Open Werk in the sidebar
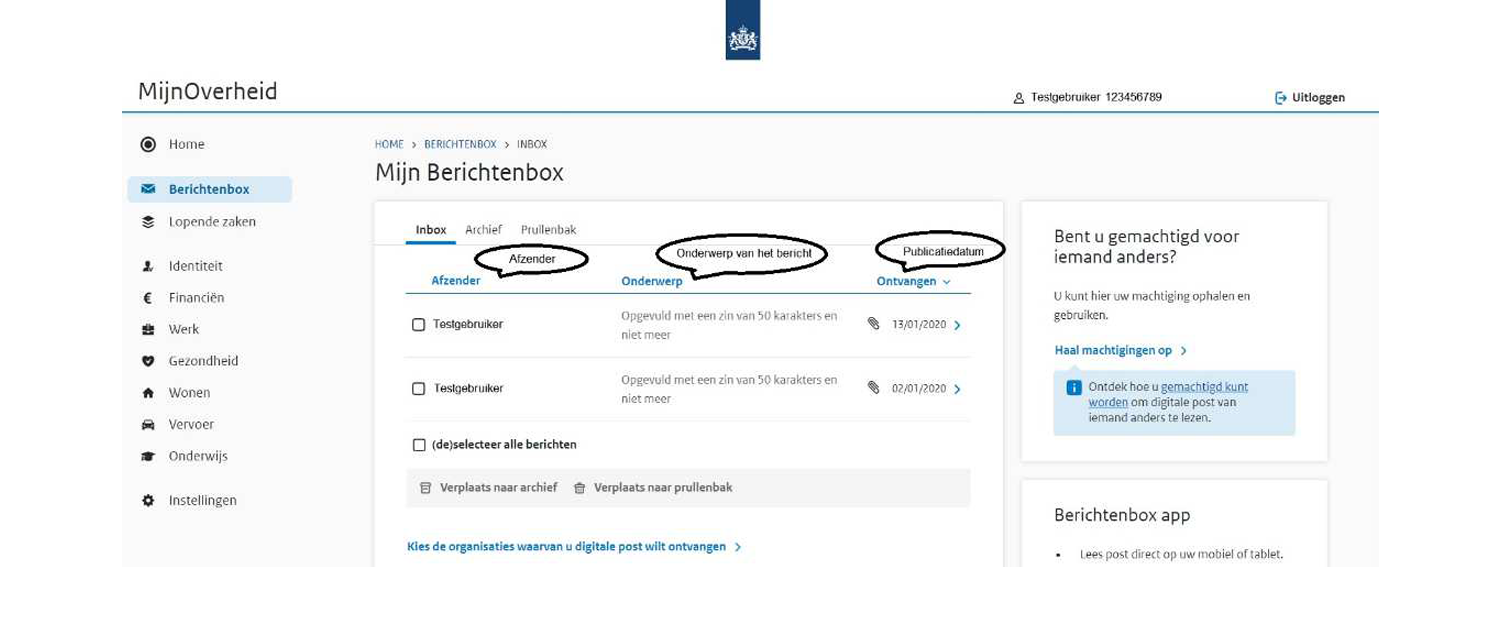Image resolution: width=1500 pixels, height=621 pixels. click(184, 329)
